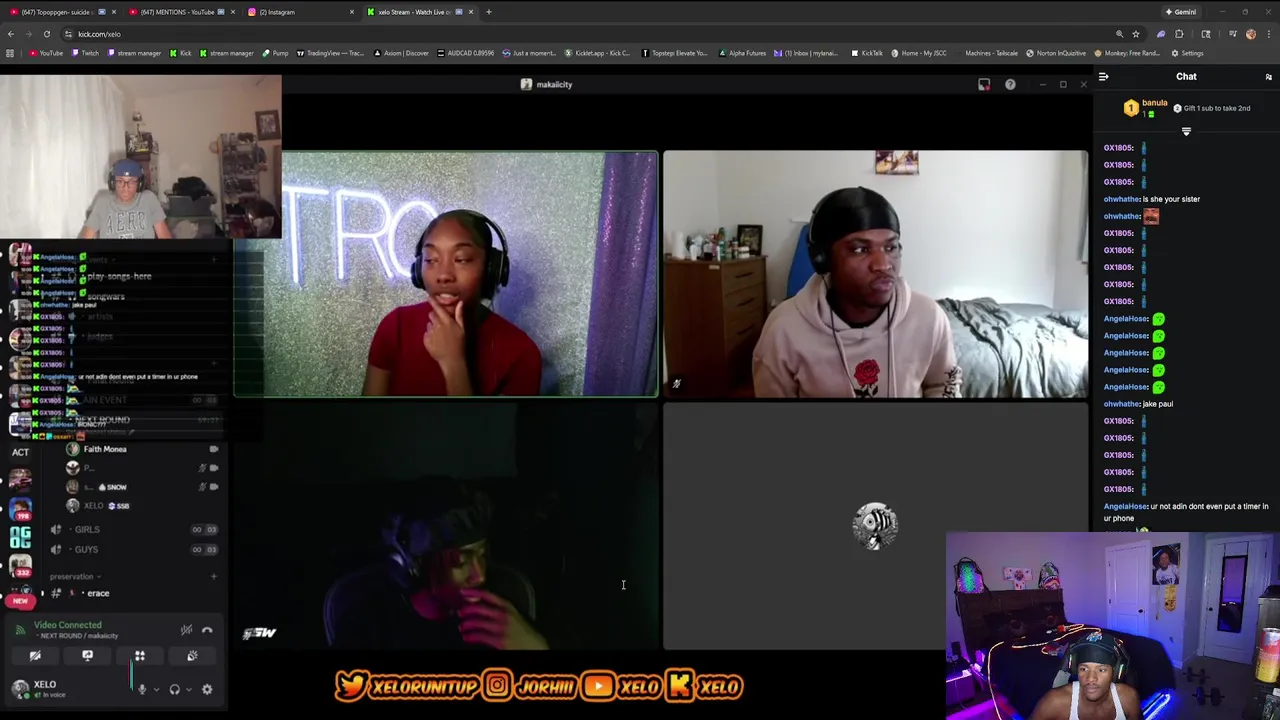This screenshot has width=1280, height=720.
Task: Open YouTube bookmark
Action: coord(46,53)
